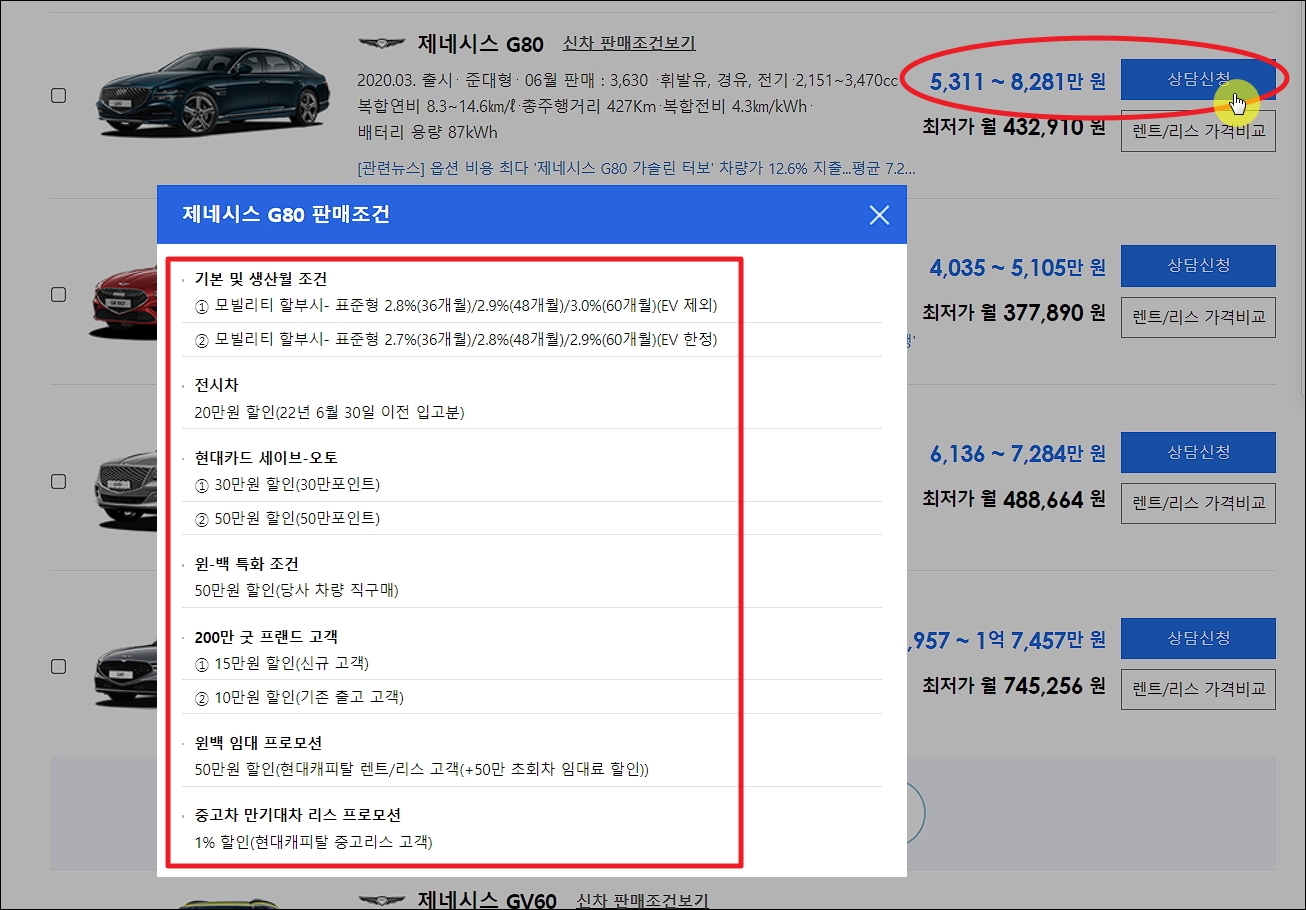Viewport: 1306px width, 910px height.
Task: Select the 현대캐피탈 렌트/리스 고객 discount line
Action: click(x=422, y=770)
